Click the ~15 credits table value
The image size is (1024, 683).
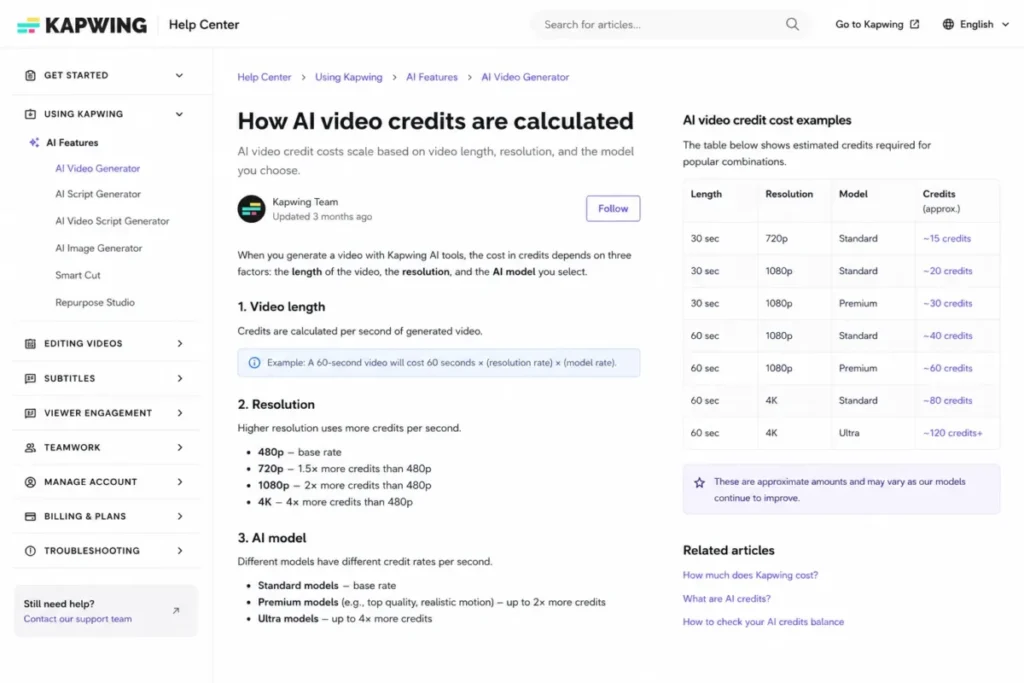click(x=946, y=238)
